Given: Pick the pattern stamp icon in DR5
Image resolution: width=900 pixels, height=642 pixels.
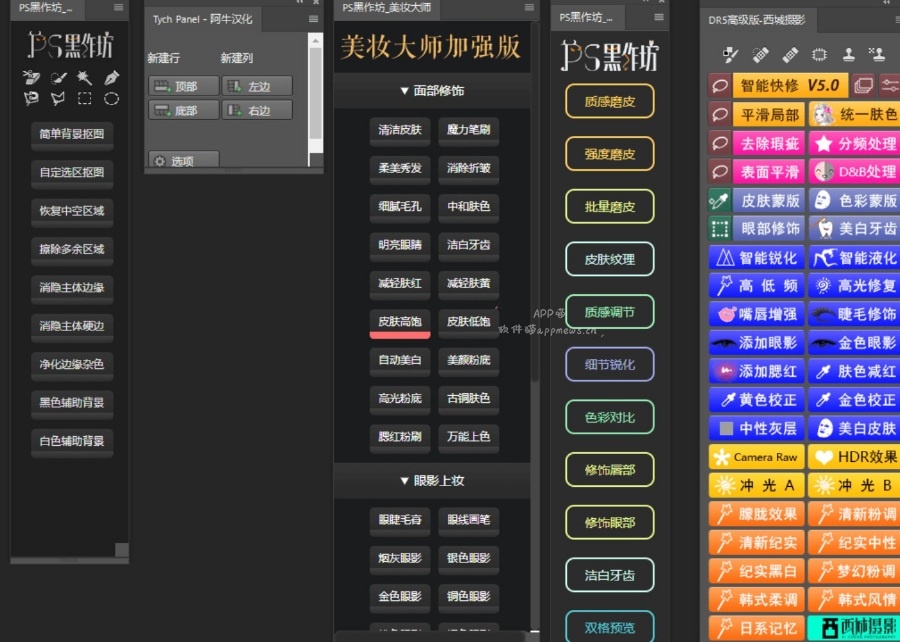Looking at the screenshot, I should [x=876, y=55].
